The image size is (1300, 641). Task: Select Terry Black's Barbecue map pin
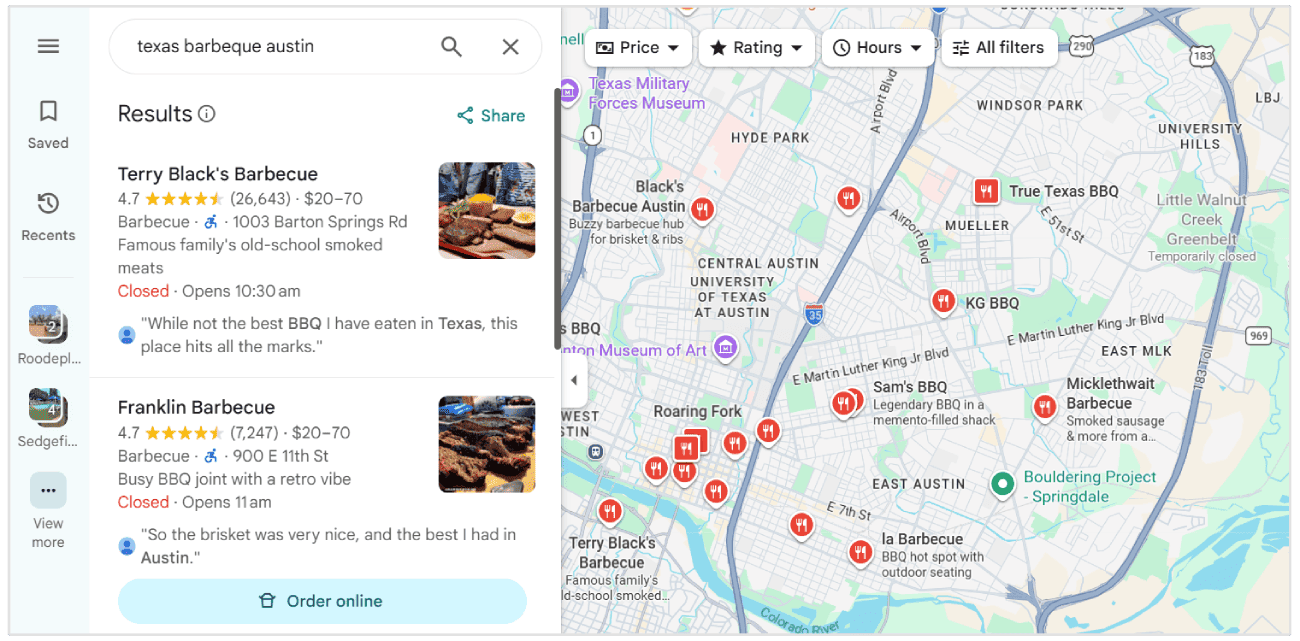610,512
